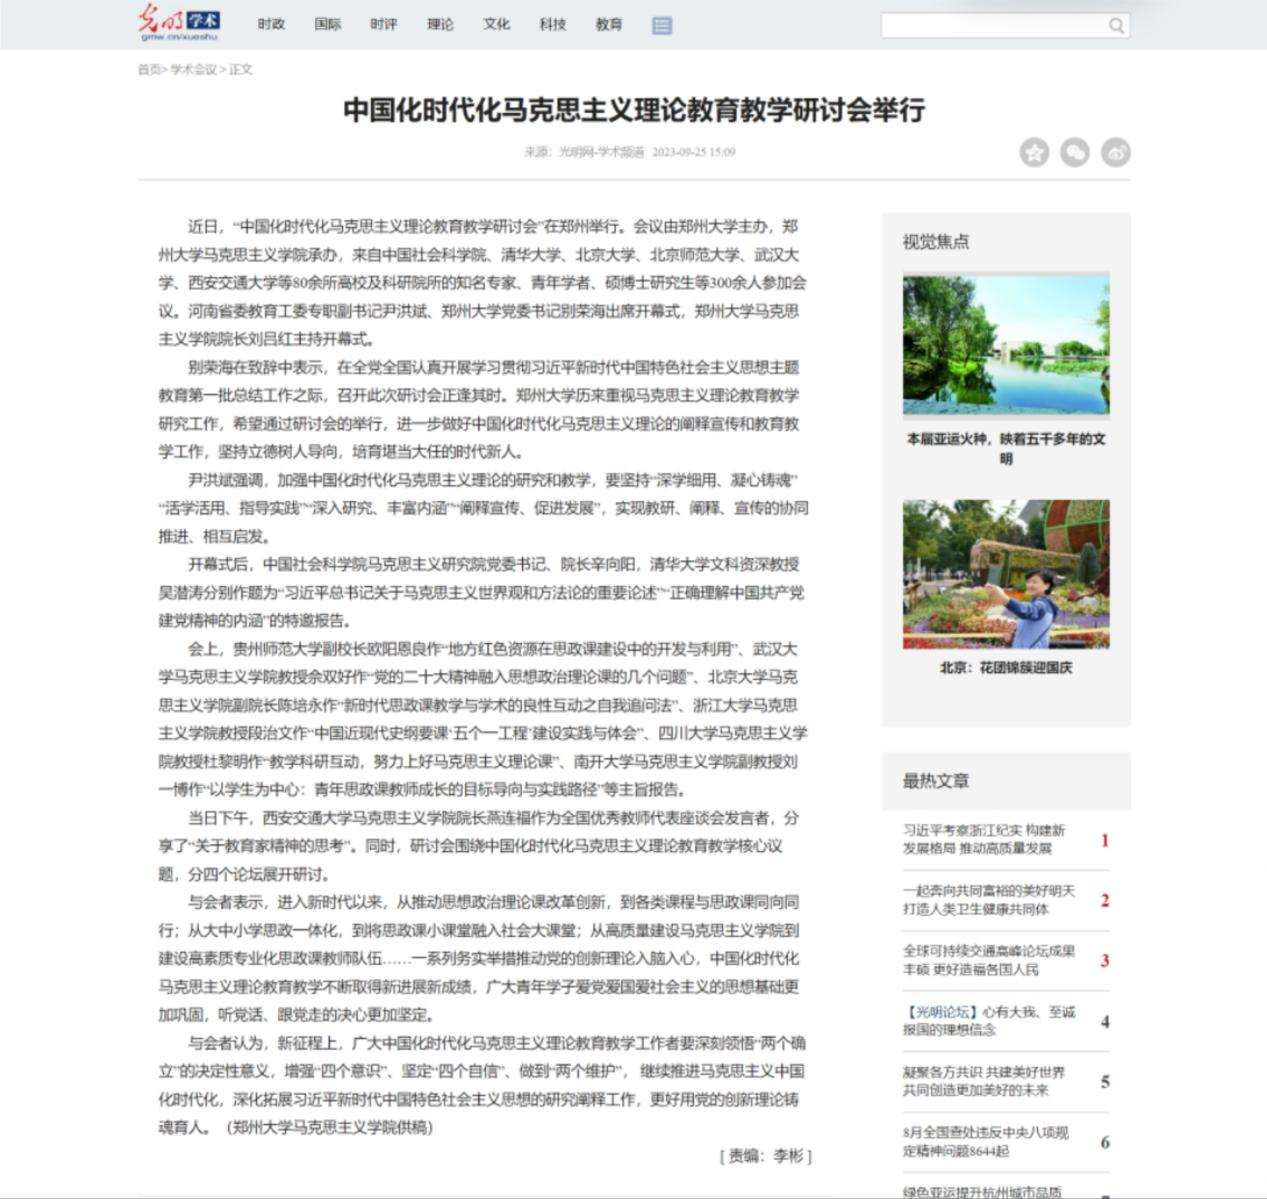This screenshot has height=1199, width=1267.
Task: Open hot article 【光明论坛】心有大我
Action: coord(989,1021)
